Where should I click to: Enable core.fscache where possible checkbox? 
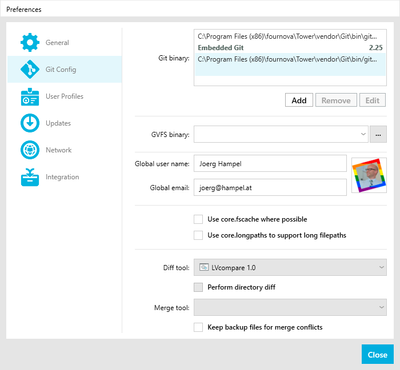198,219
